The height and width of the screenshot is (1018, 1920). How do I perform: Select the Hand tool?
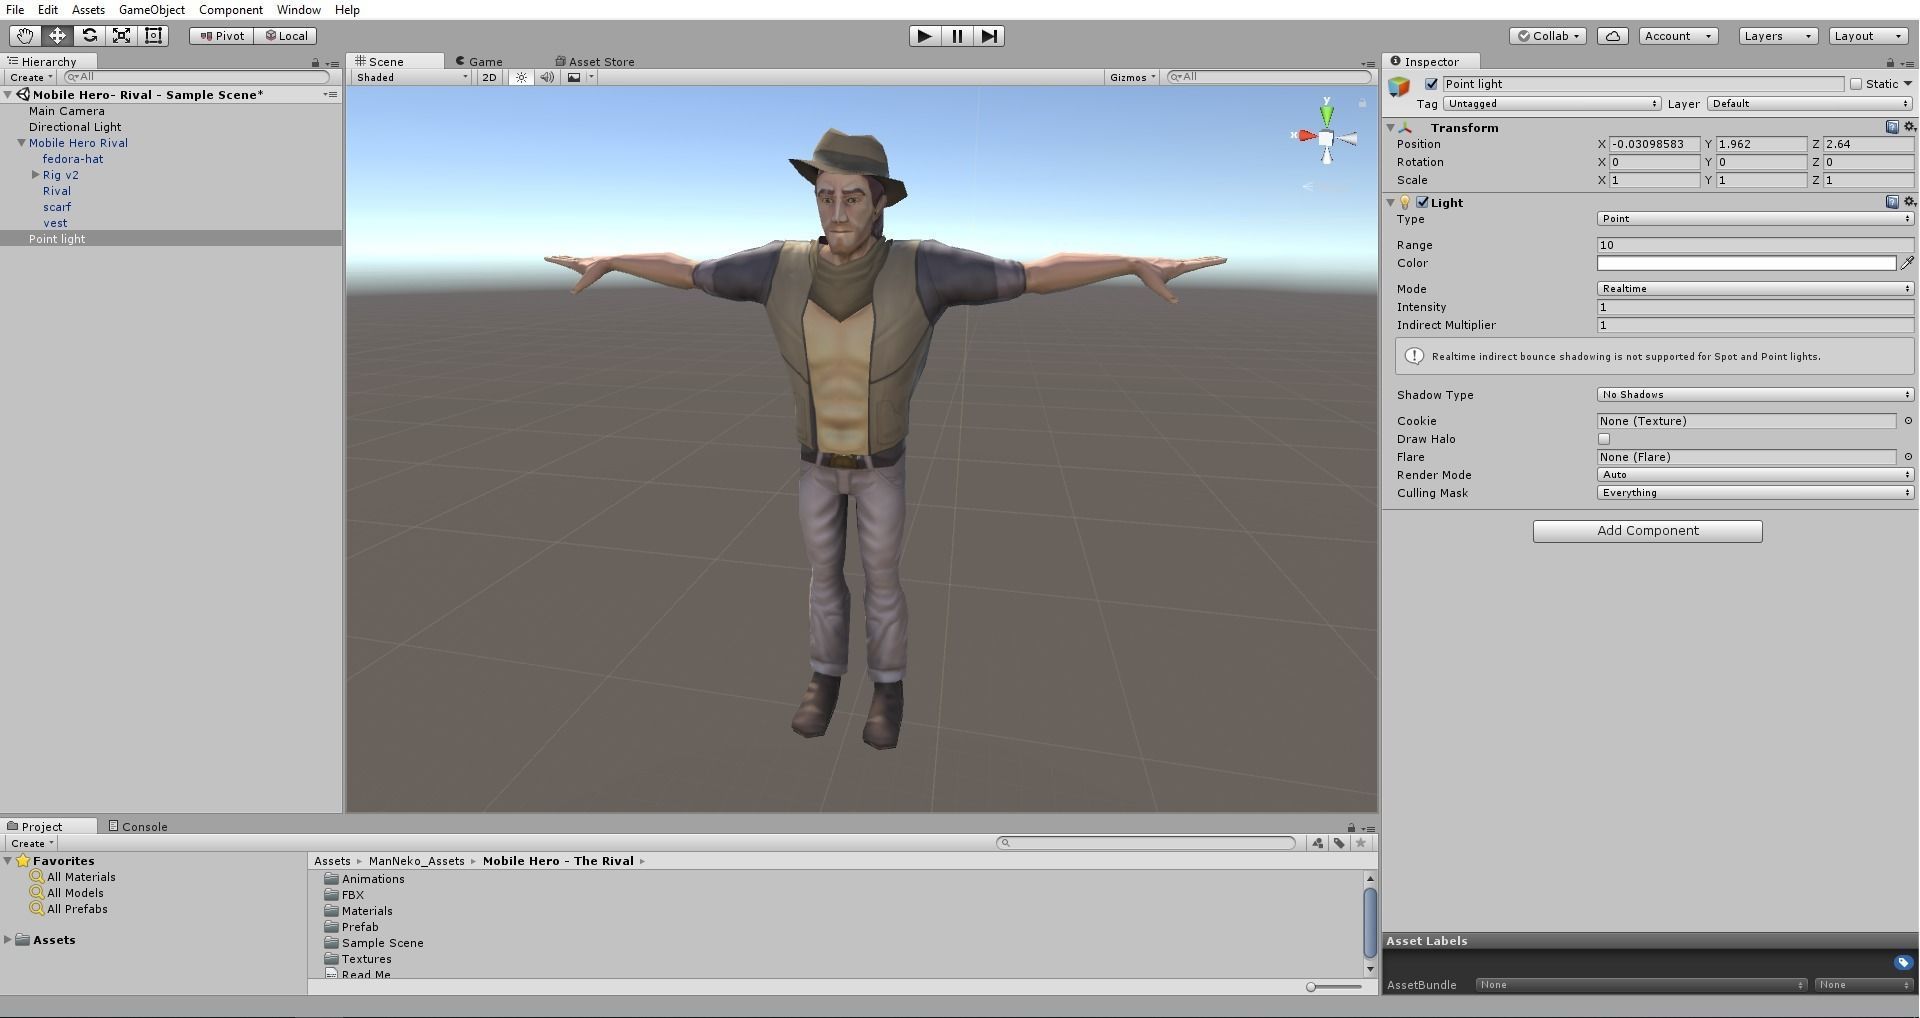coord(25,36)
